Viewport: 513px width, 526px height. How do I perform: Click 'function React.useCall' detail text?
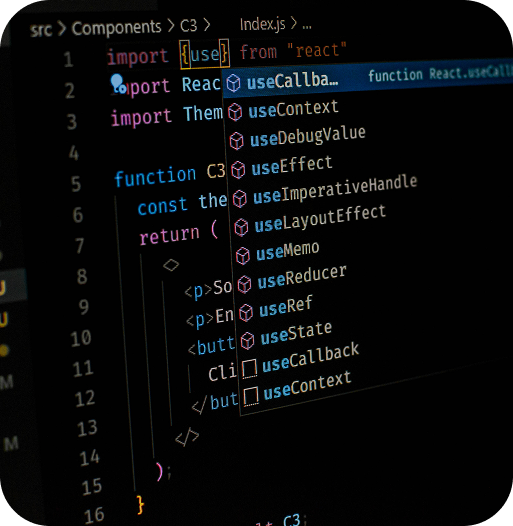441,73
